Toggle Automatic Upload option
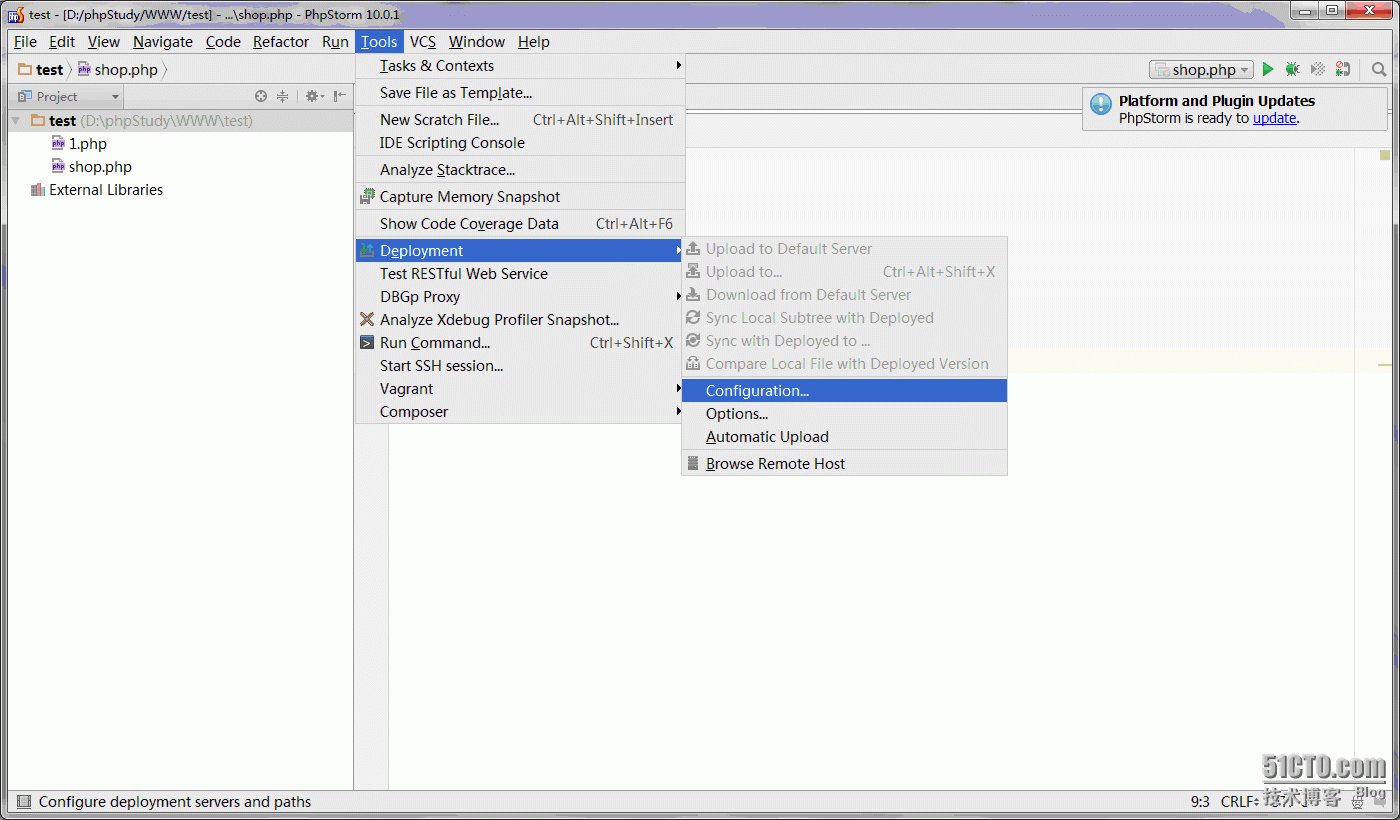 (x=844, y=436)
